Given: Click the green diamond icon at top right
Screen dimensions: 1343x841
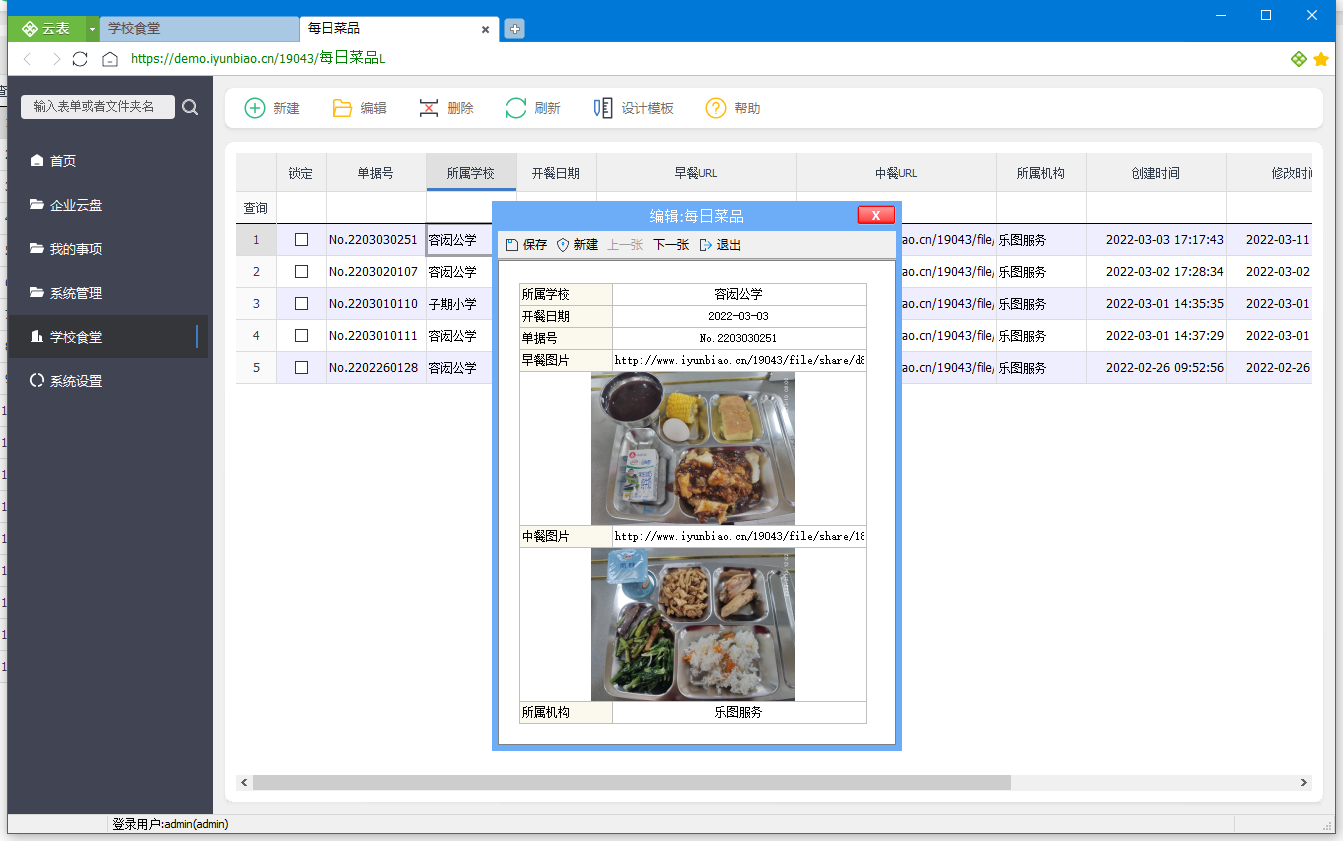Looking at the screenshot, I should point(1298,59).
